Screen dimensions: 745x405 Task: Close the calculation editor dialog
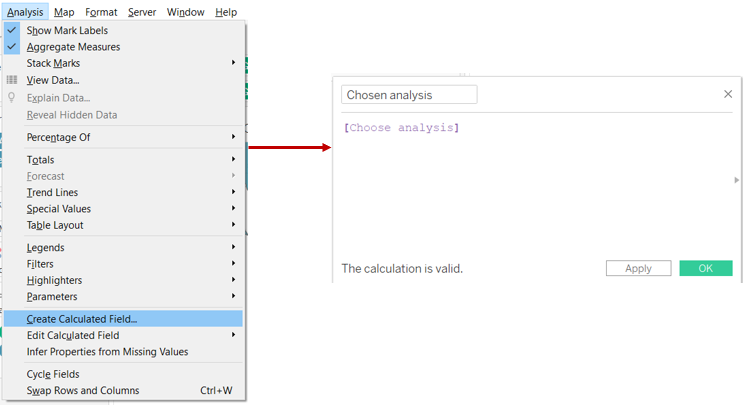[728, 94]
